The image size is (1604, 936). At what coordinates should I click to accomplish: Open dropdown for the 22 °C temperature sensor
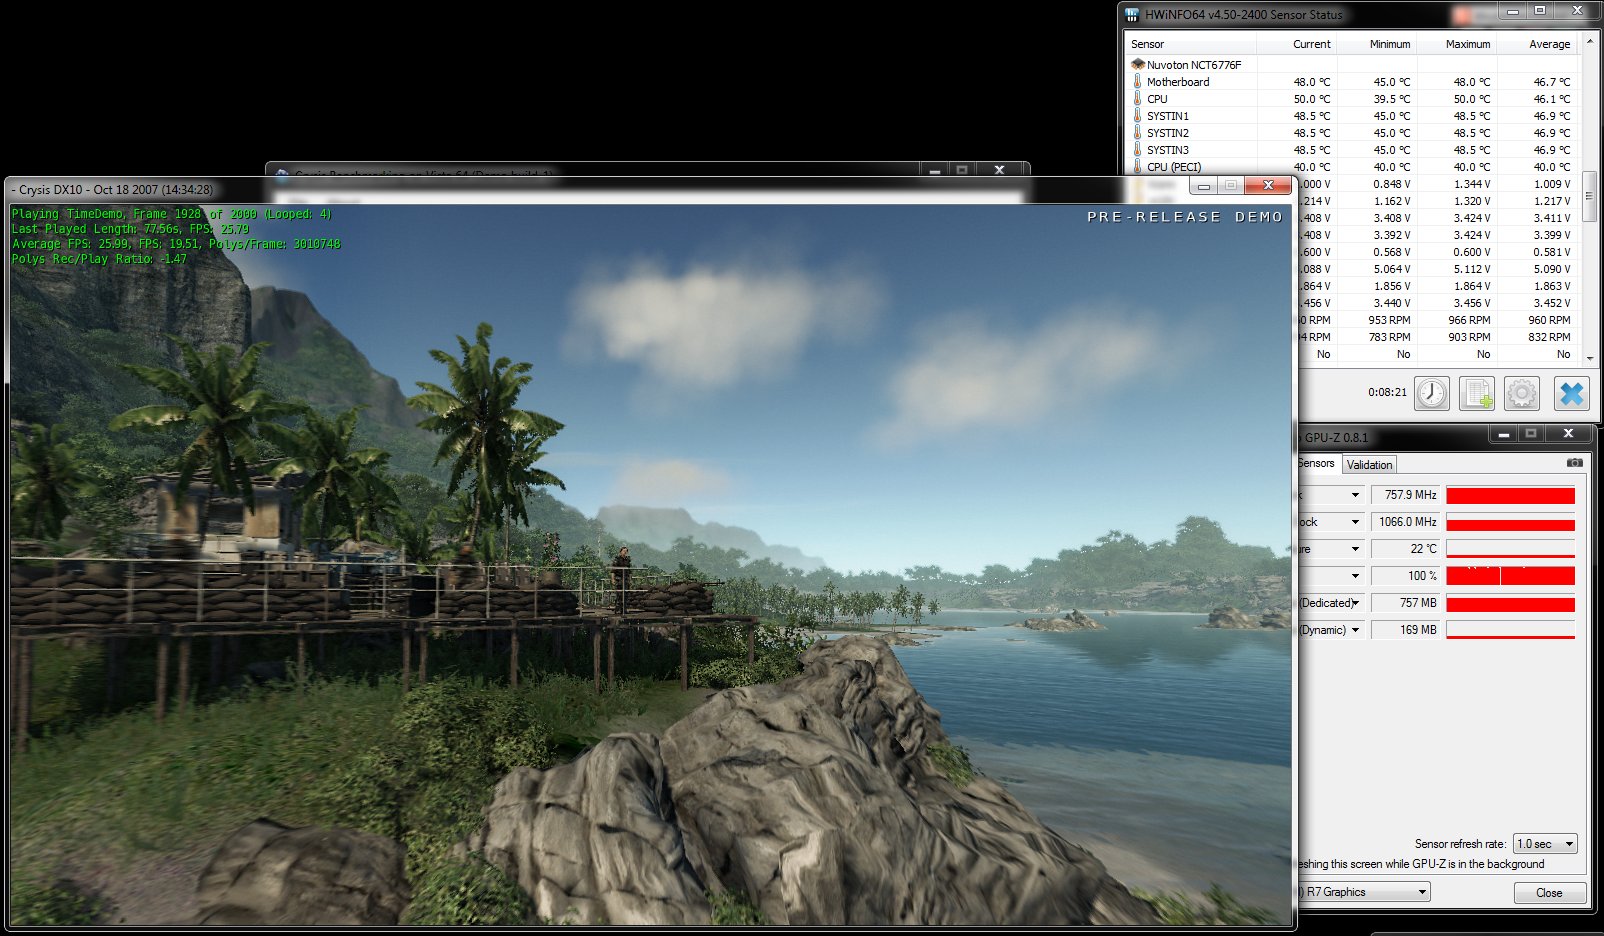tap(1355, 549)
